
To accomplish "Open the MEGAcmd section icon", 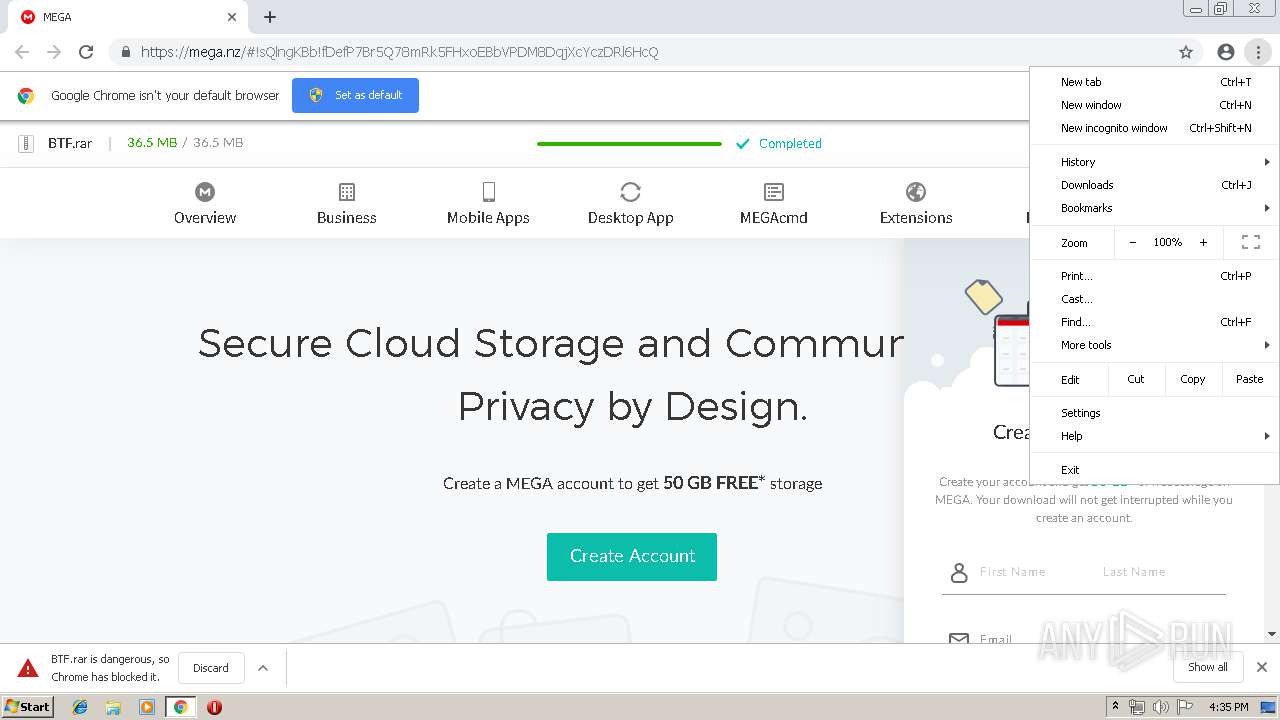I will 774,192.
